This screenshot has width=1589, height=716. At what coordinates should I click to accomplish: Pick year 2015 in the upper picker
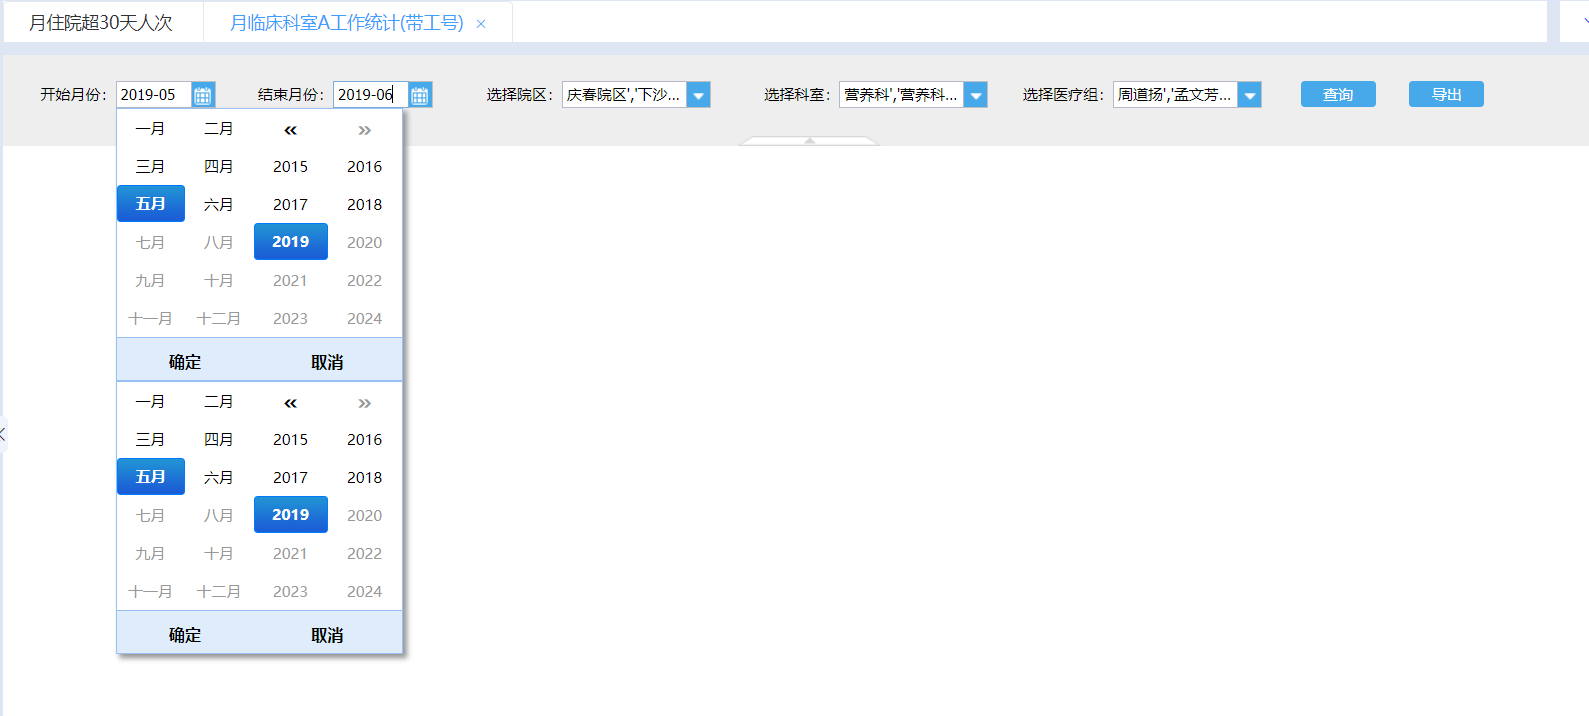[290, 167]
